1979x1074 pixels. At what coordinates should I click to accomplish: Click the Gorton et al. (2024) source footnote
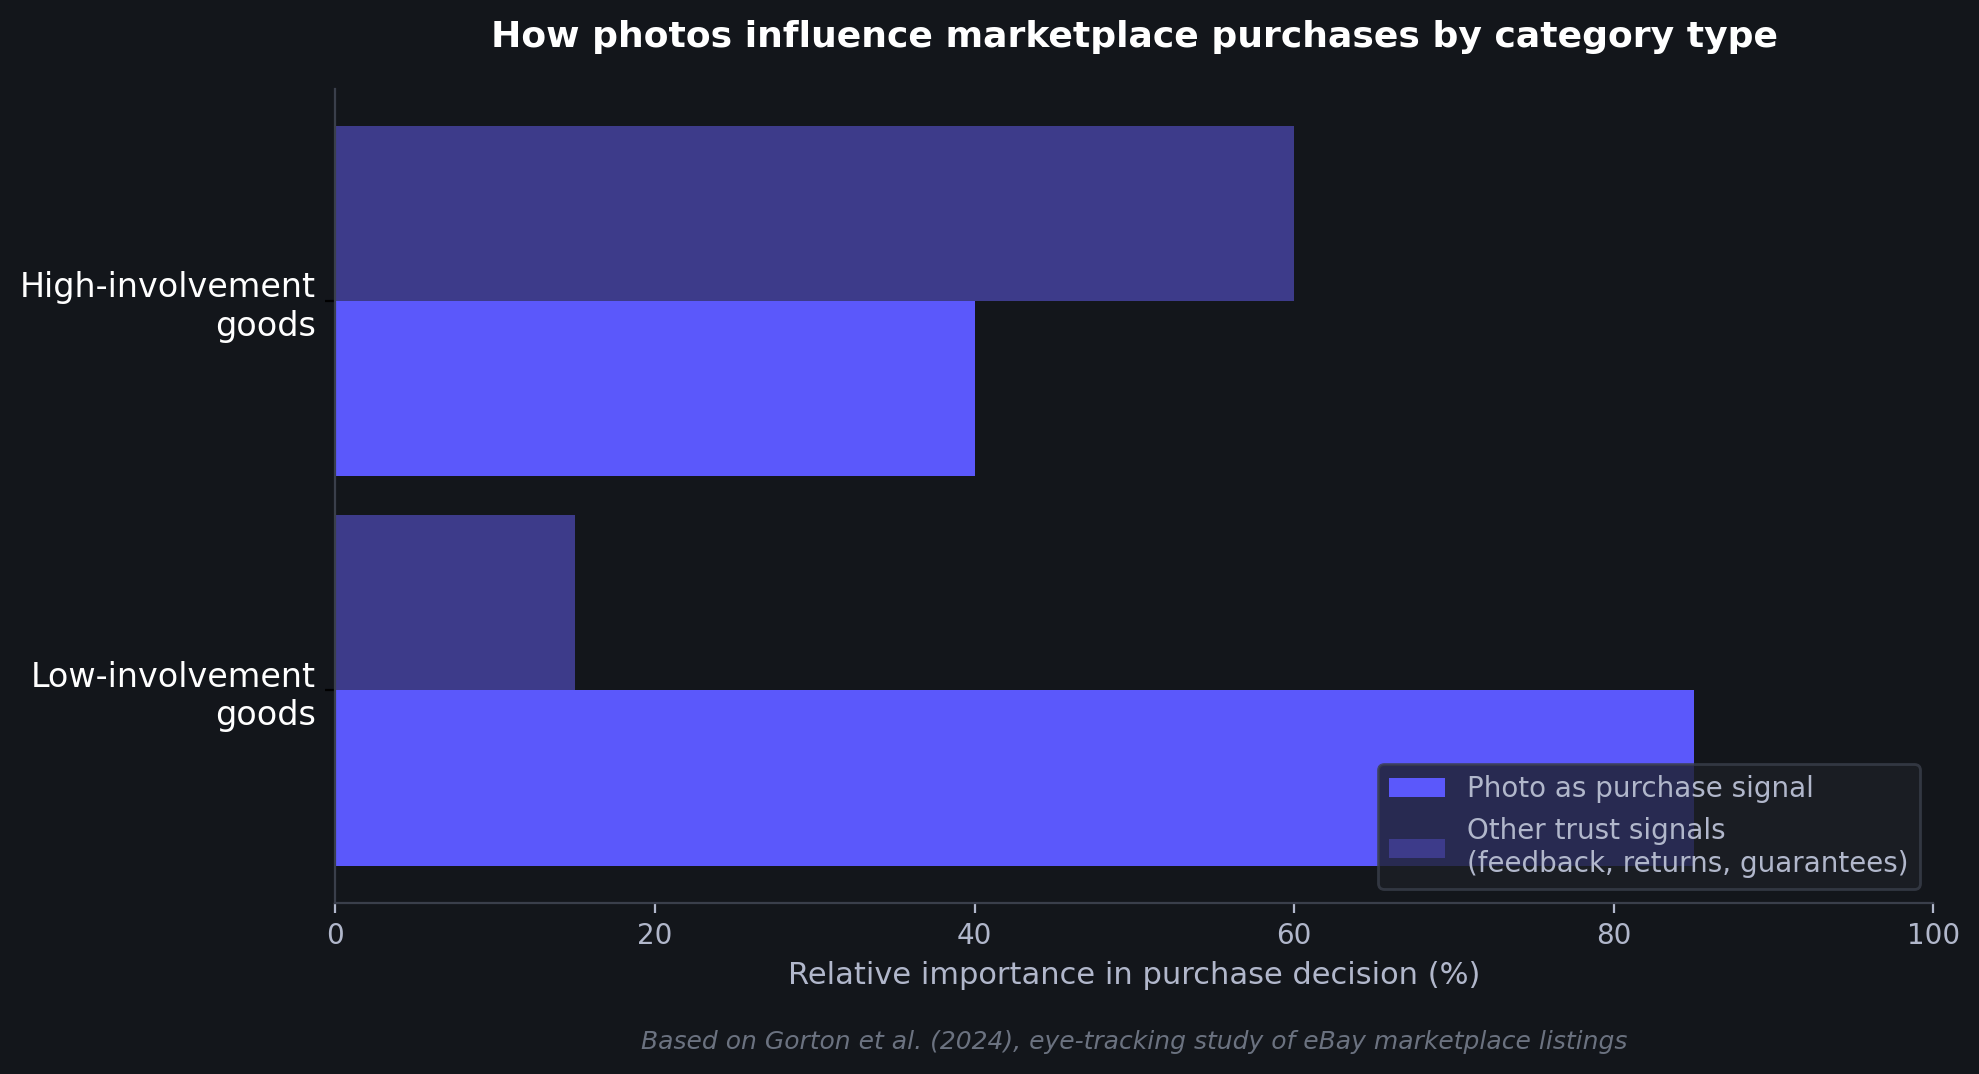1133,1041
